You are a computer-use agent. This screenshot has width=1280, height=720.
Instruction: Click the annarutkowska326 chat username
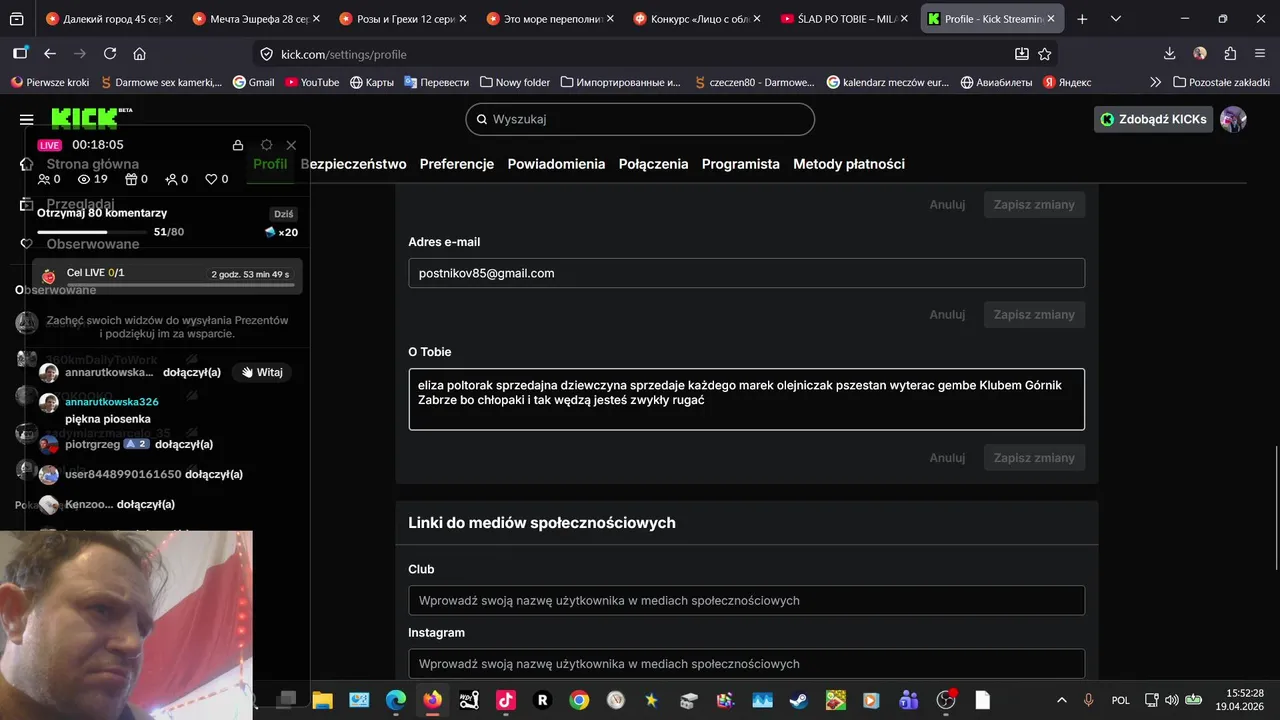112,401
